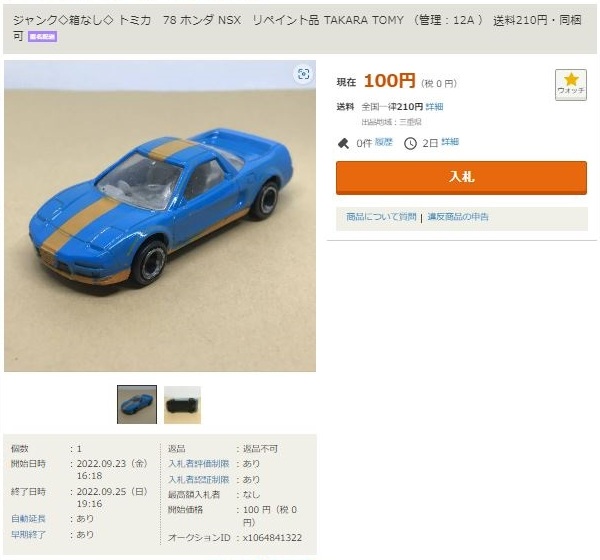The width and height of the screenshot is (600, 560).
Task: Click the bid gavel icon
Action: (343, 143)
